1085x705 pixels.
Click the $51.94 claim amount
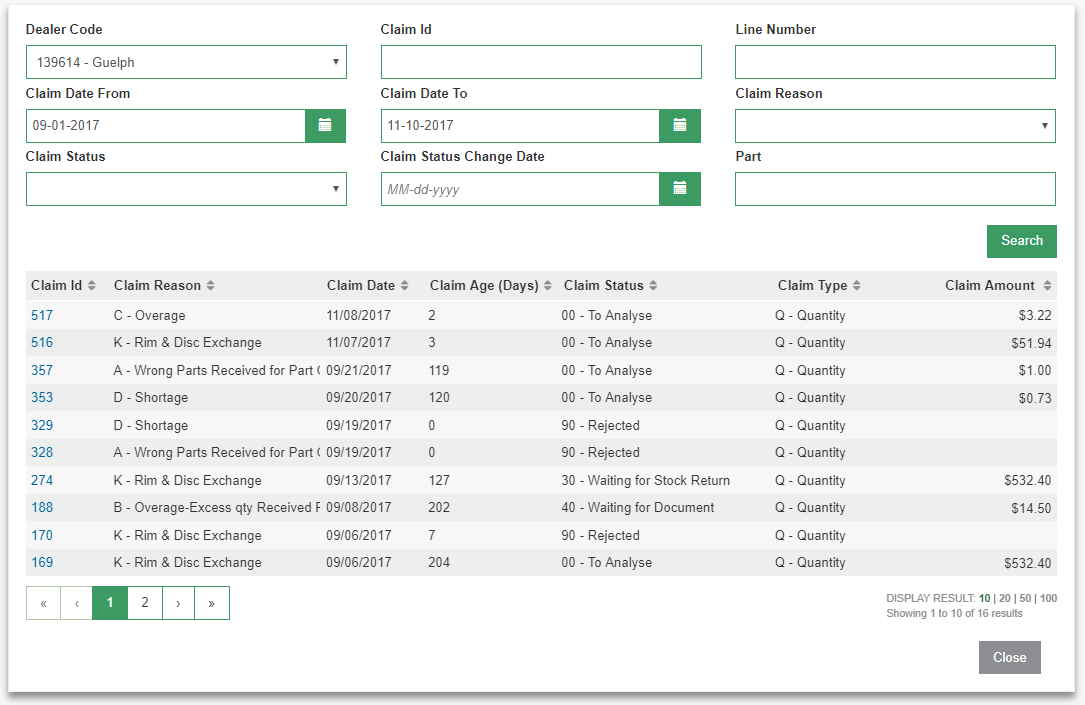coord(1031,343)
